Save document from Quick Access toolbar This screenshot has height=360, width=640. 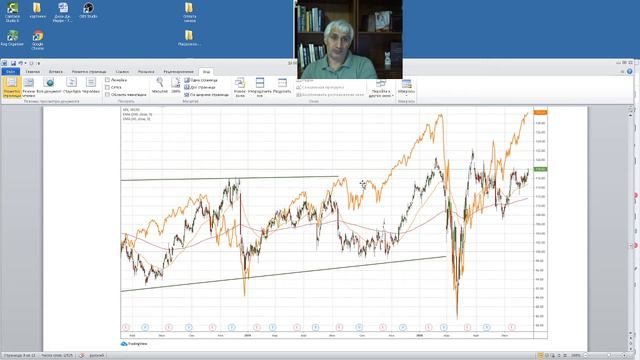tap(13, 63)
